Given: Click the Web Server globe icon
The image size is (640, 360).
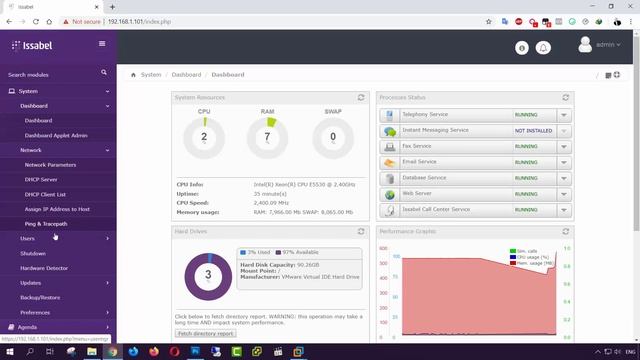Looking at the screenshot, I should [x=389, y=194].
